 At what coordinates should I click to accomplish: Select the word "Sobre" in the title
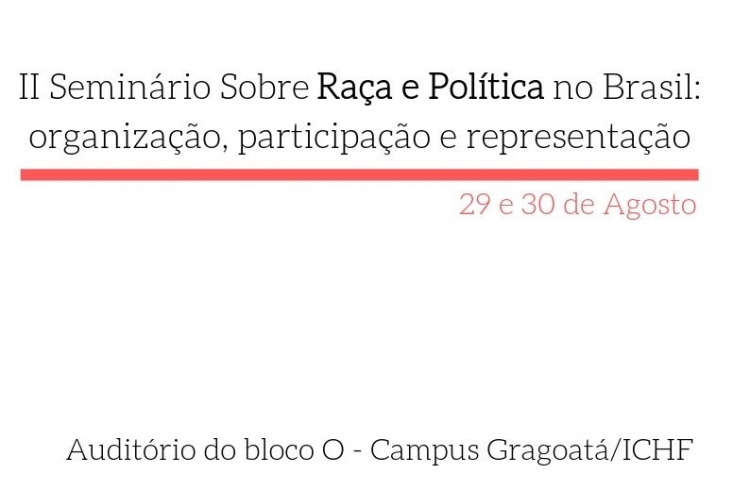click(x=265, y=88)
